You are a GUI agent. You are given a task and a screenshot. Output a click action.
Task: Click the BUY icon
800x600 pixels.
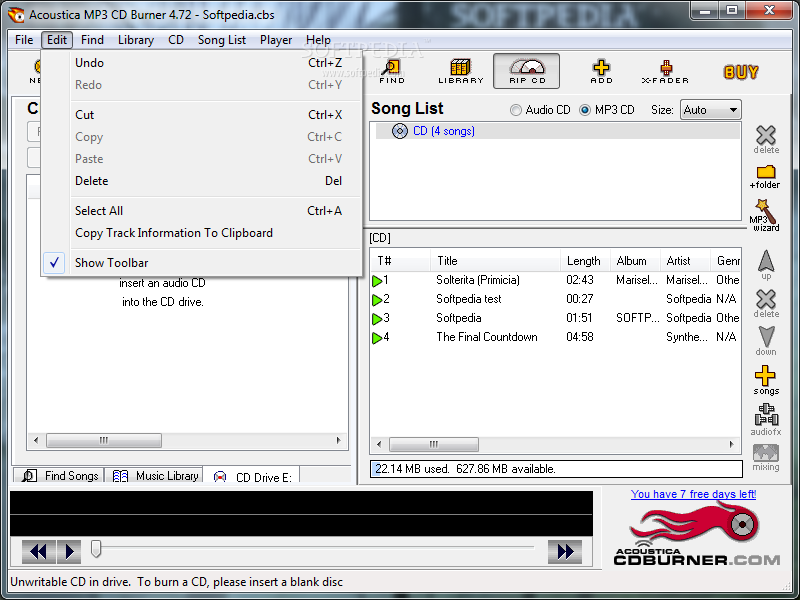(741, 72)
